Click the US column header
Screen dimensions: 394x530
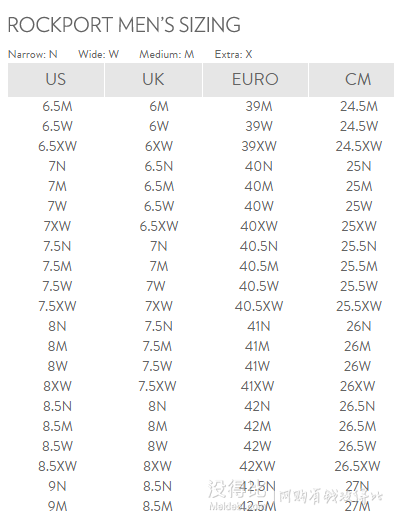tap(56, 80)
